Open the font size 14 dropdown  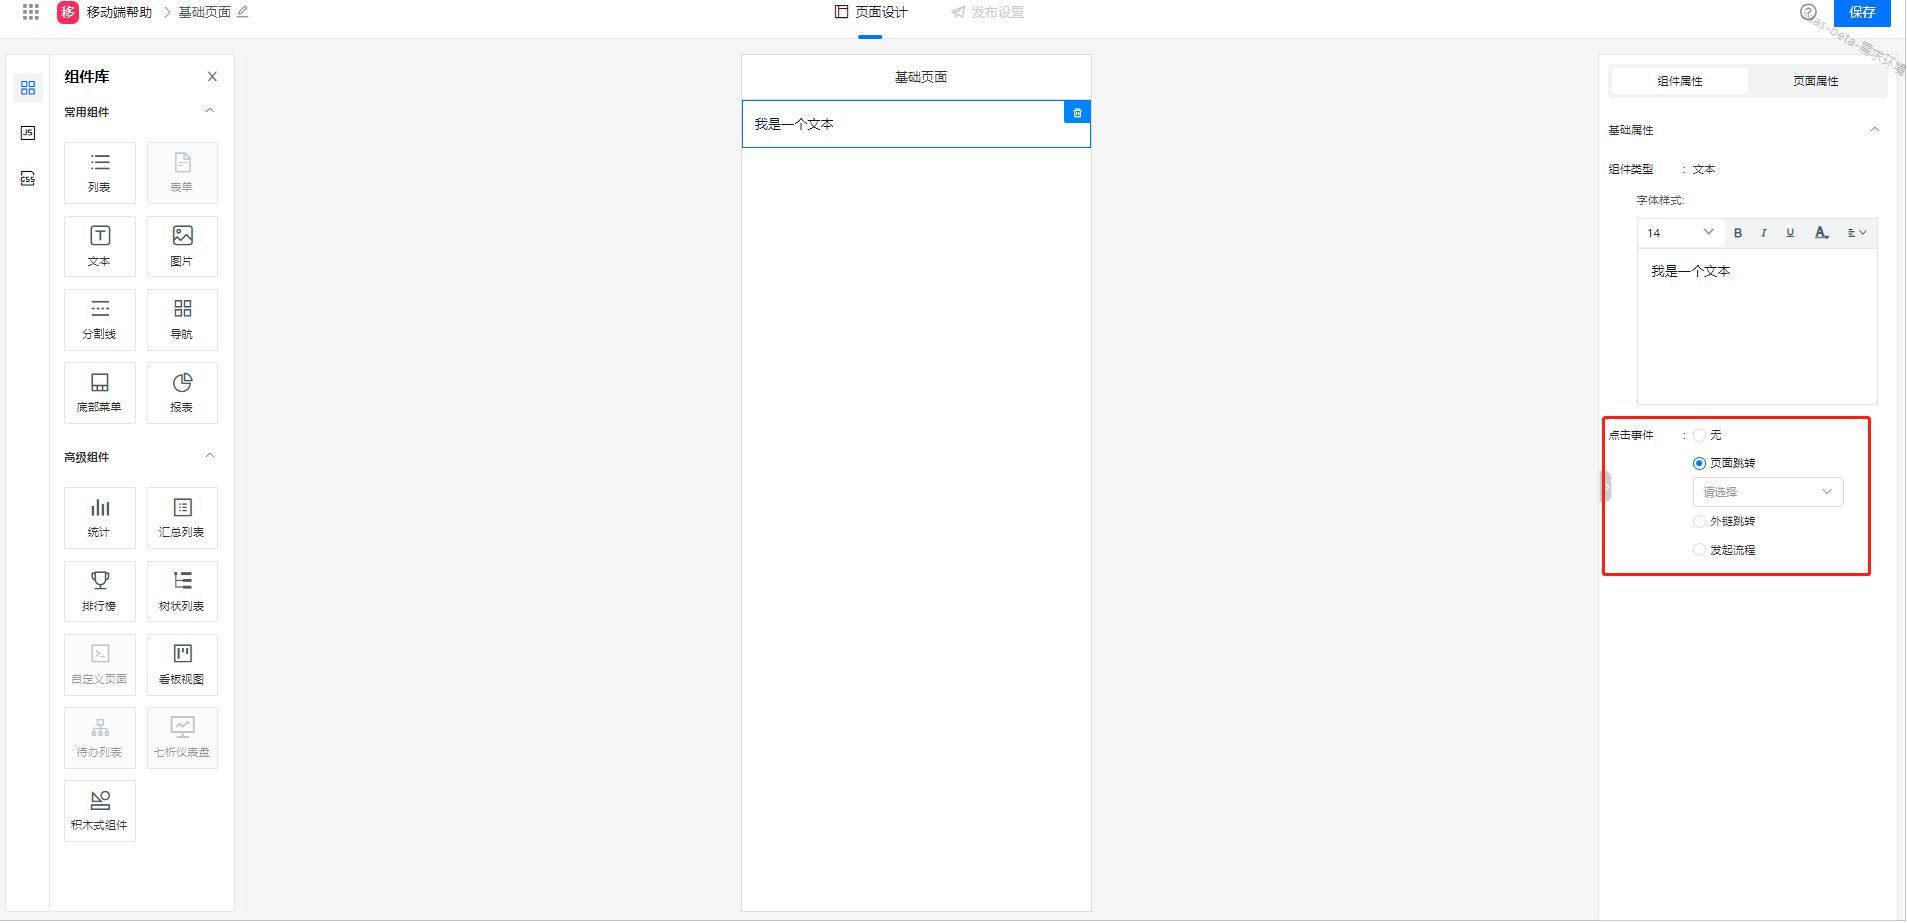pos(1681,233)
